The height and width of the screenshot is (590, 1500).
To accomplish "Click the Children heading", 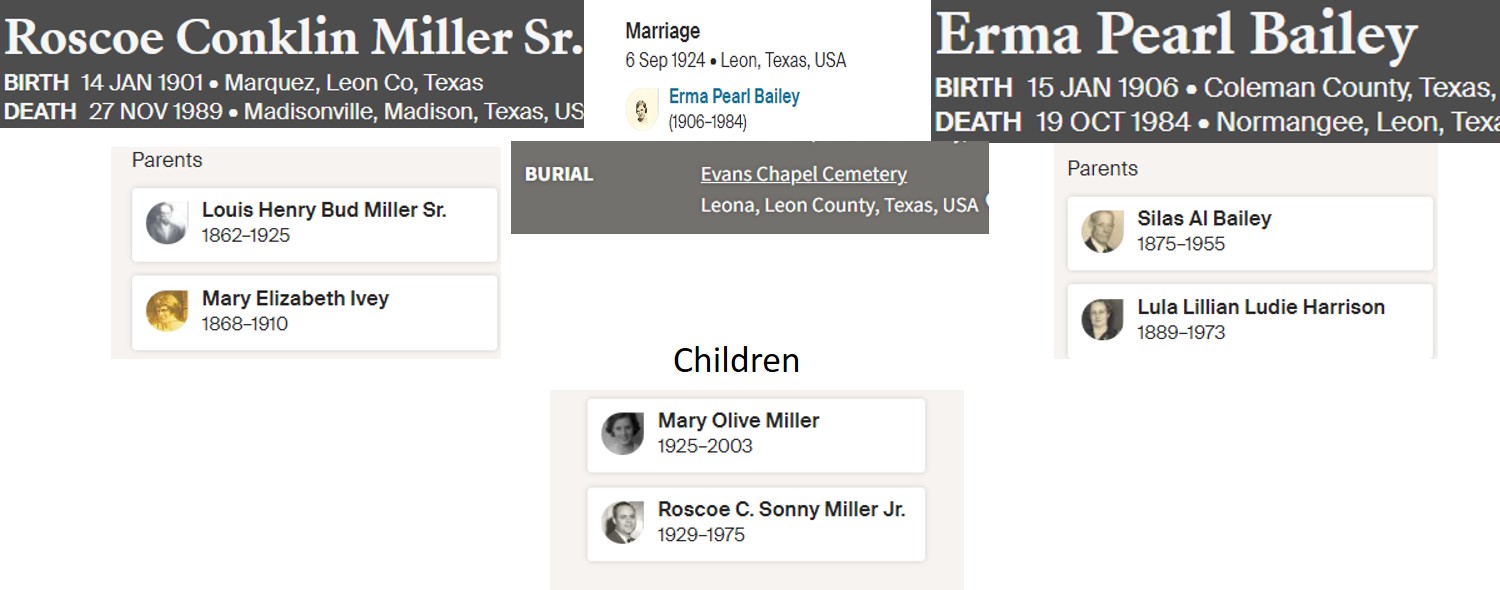I will tap(736, 360).
